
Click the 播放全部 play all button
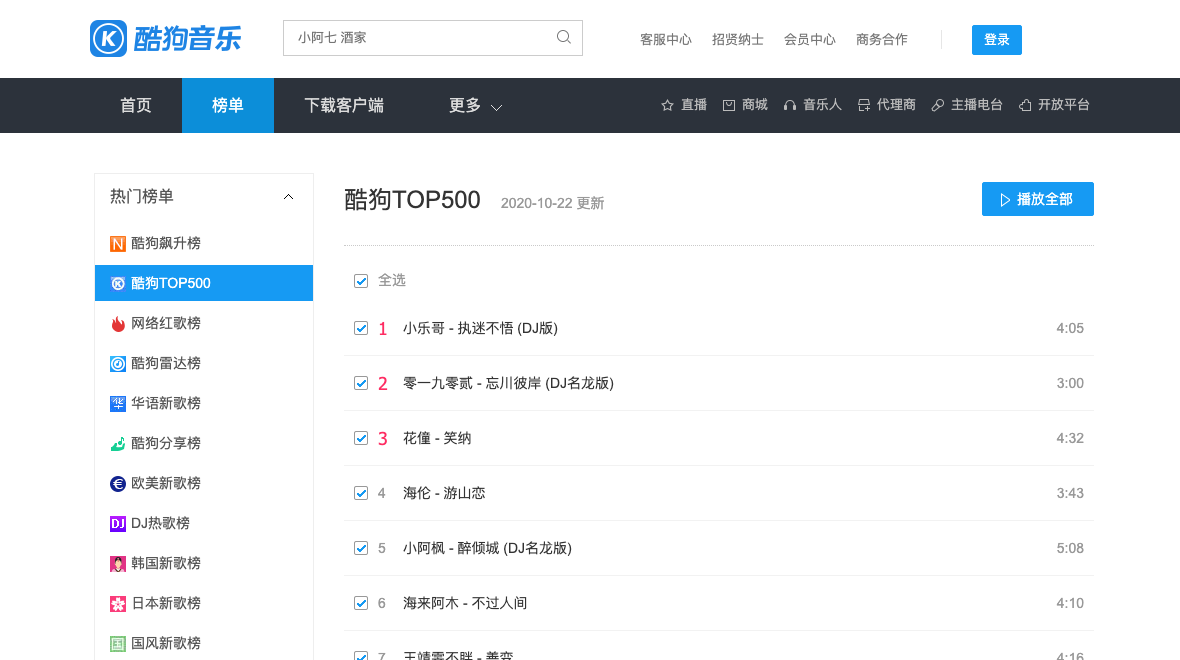click(x=1038, y=199)
